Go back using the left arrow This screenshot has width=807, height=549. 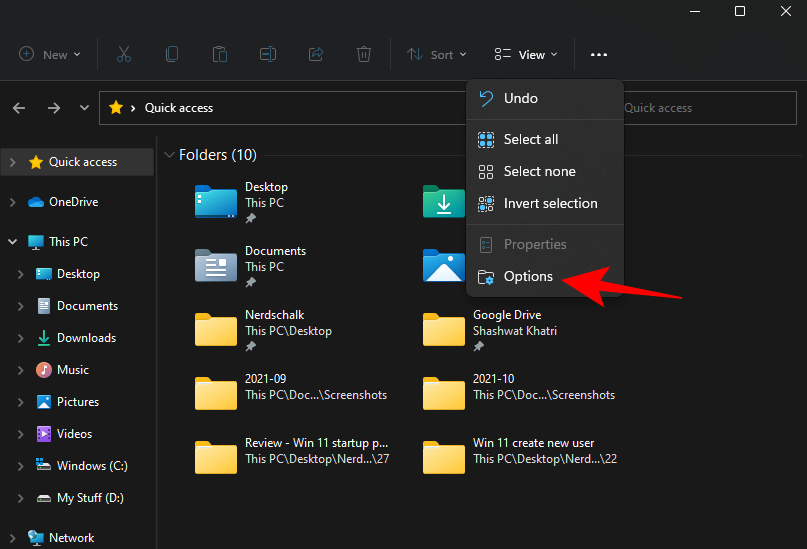coord(20,108)
